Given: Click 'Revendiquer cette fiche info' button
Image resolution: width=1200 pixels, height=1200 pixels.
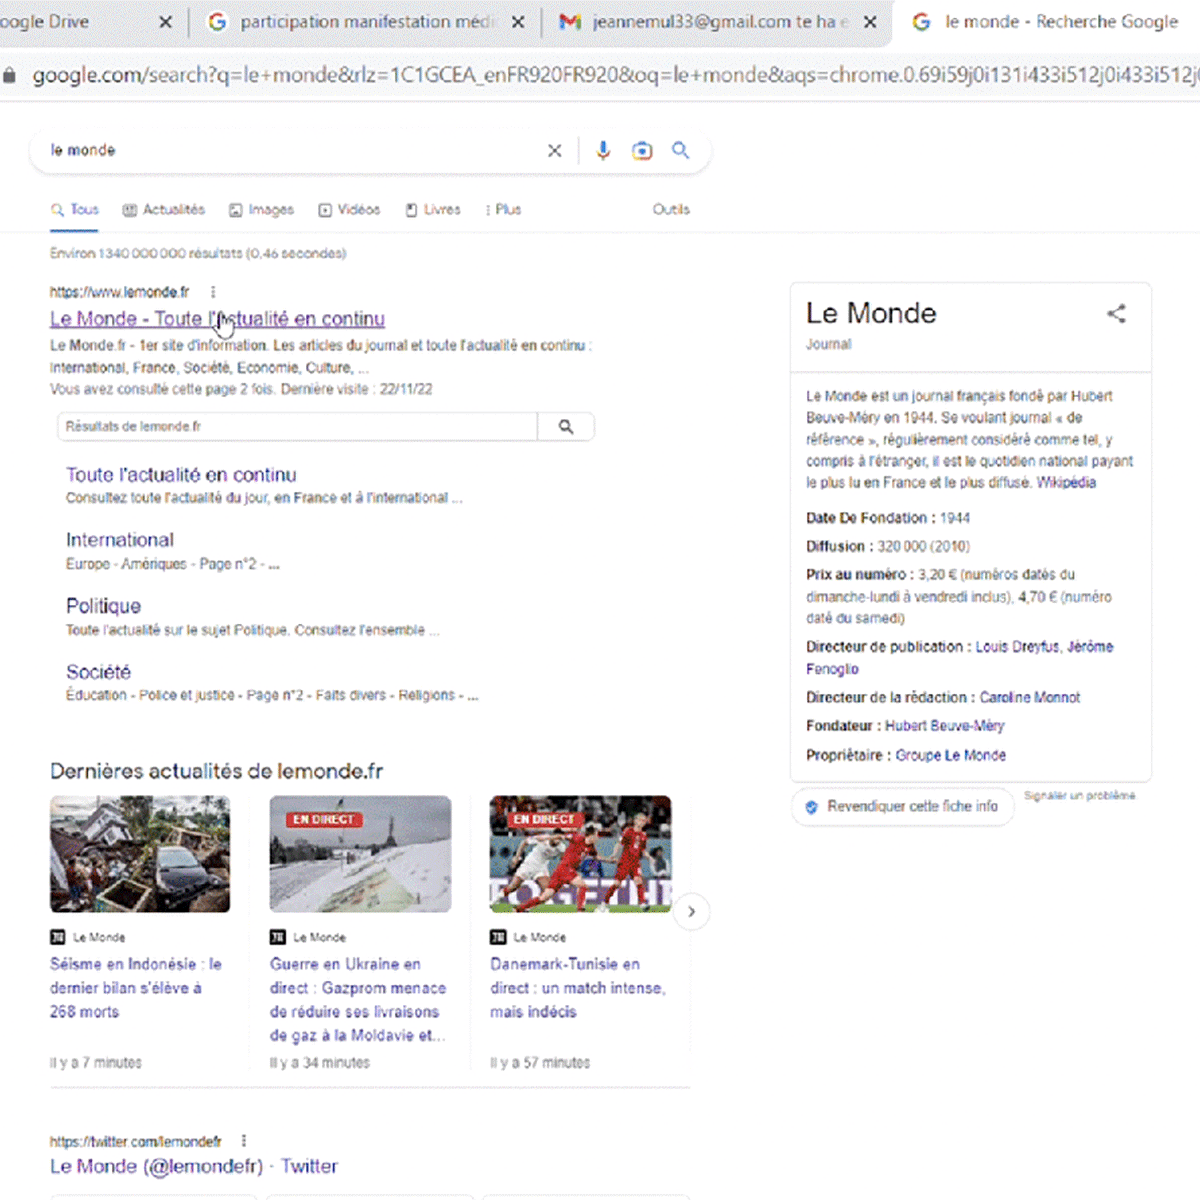Looking at the screenshot, I should pos(903,806).
